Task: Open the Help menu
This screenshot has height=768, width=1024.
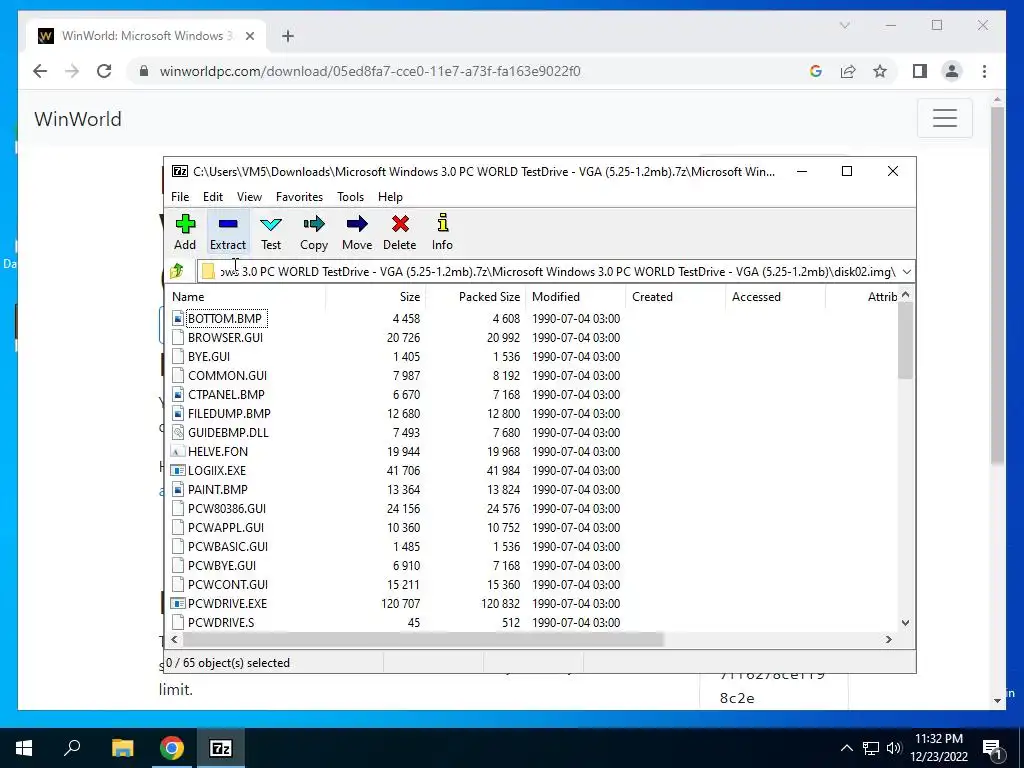Action: pos(391,197)
